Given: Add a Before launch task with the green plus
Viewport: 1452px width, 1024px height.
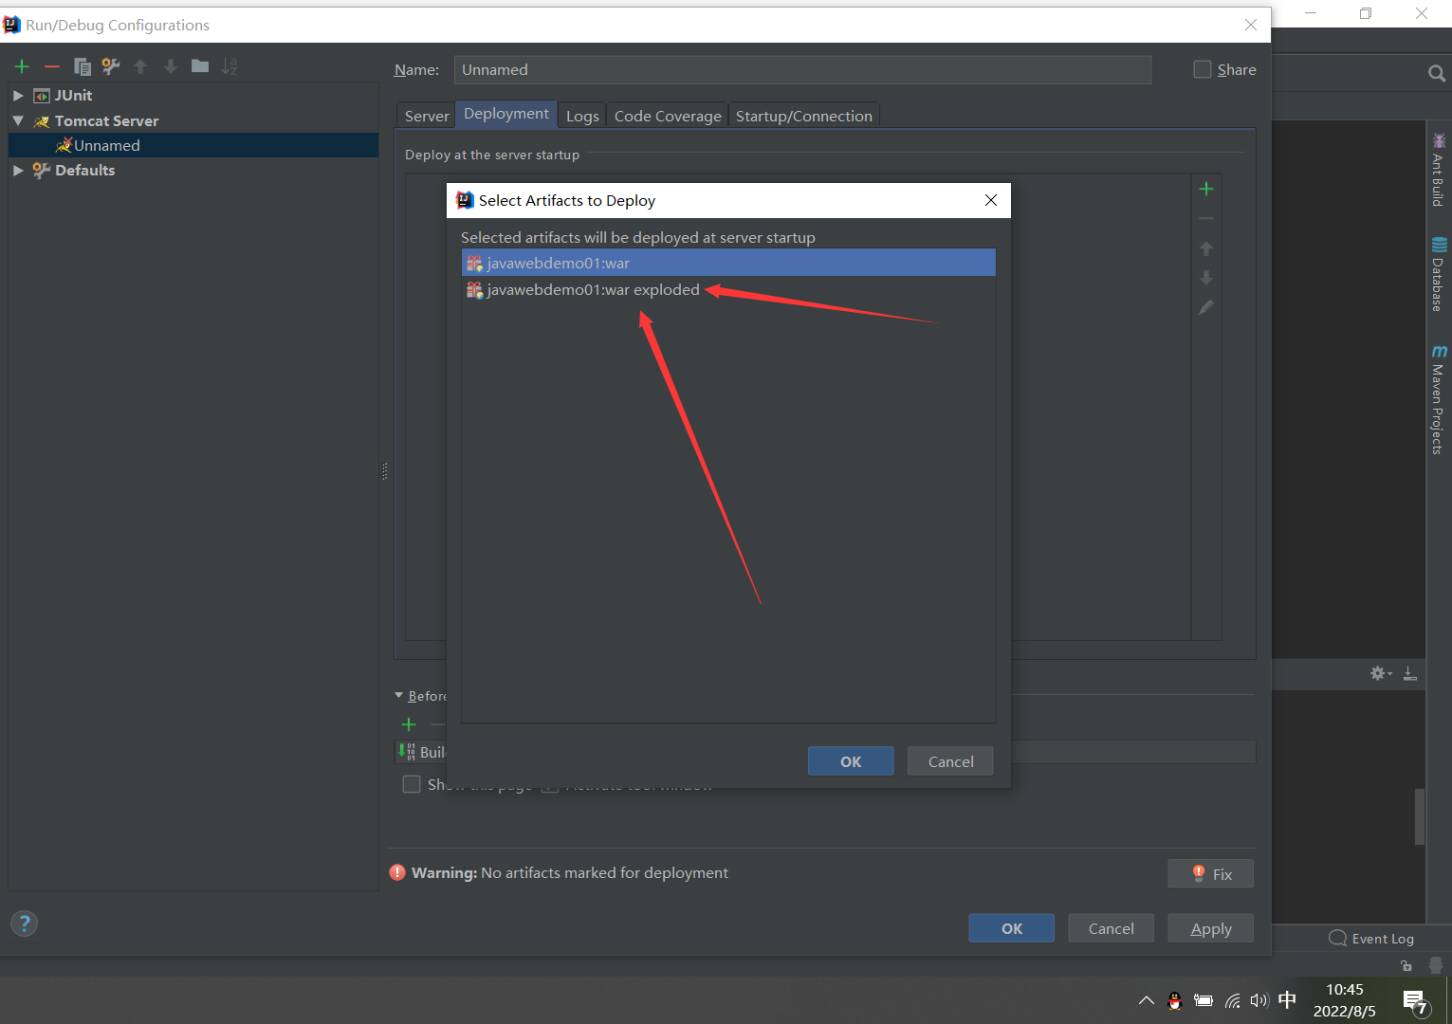Looking at the screenshot, I should coord(408,724).
